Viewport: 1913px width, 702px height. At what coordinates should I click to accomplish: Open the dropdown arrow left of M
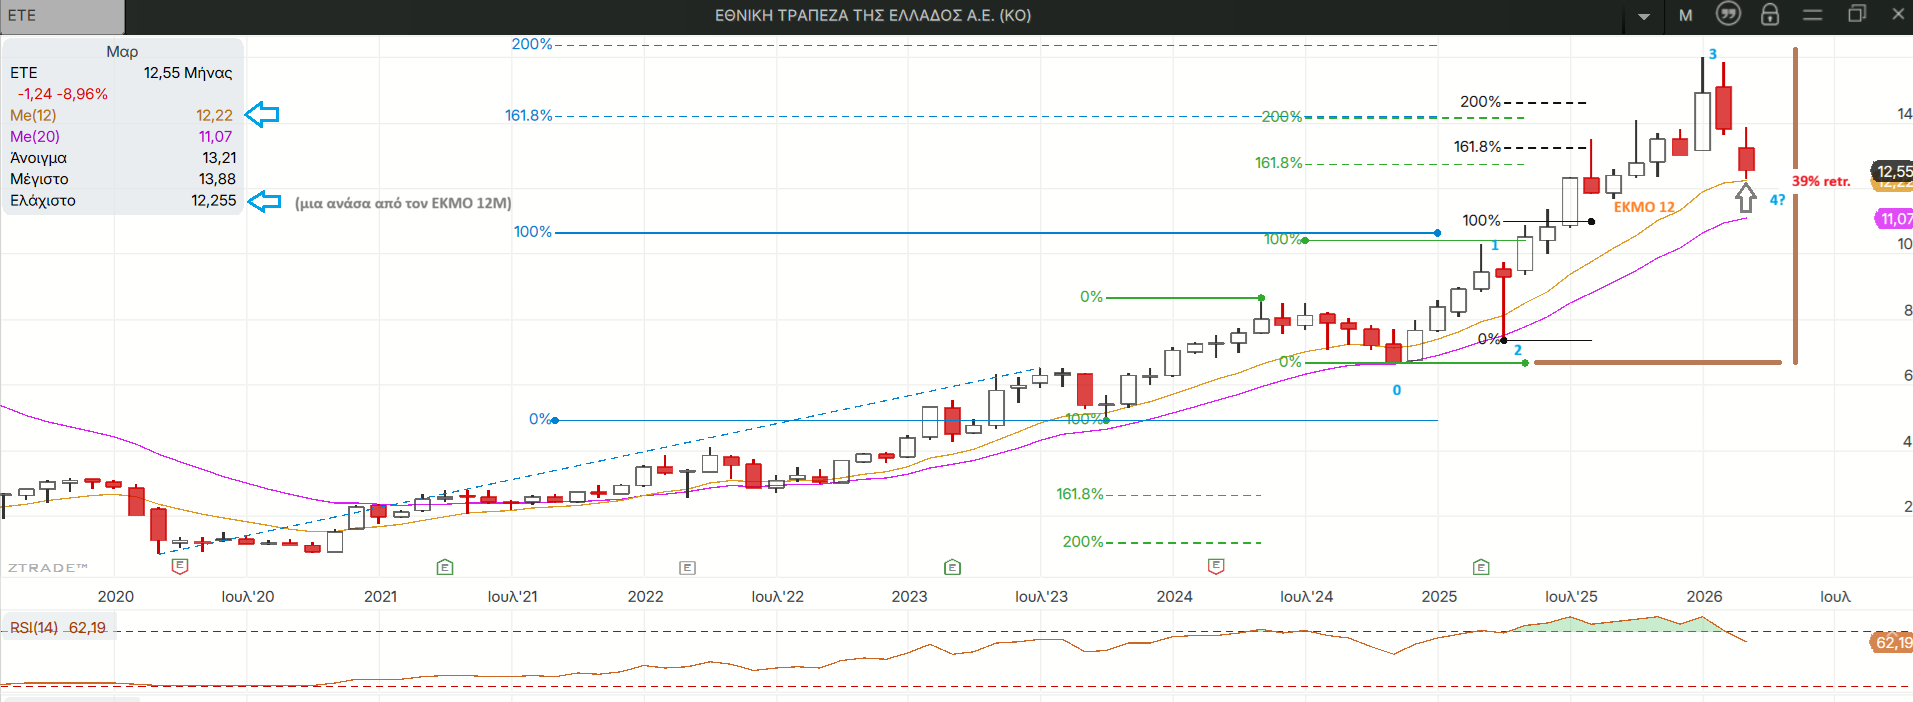[1644, 16]
